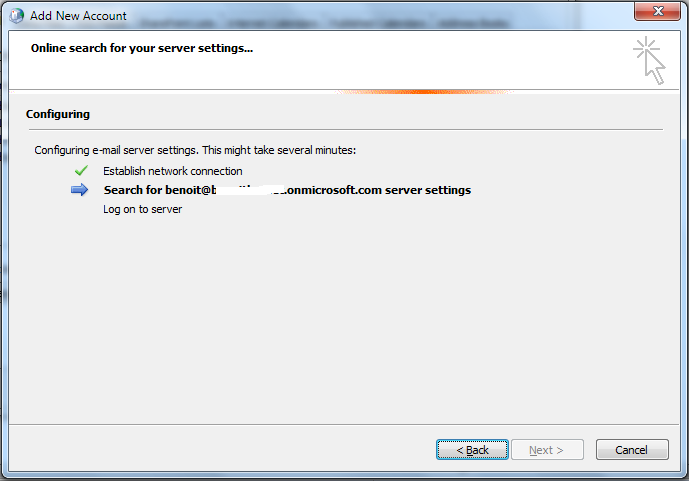
Task: Click the disabled Next button
Action: [547, 450]
